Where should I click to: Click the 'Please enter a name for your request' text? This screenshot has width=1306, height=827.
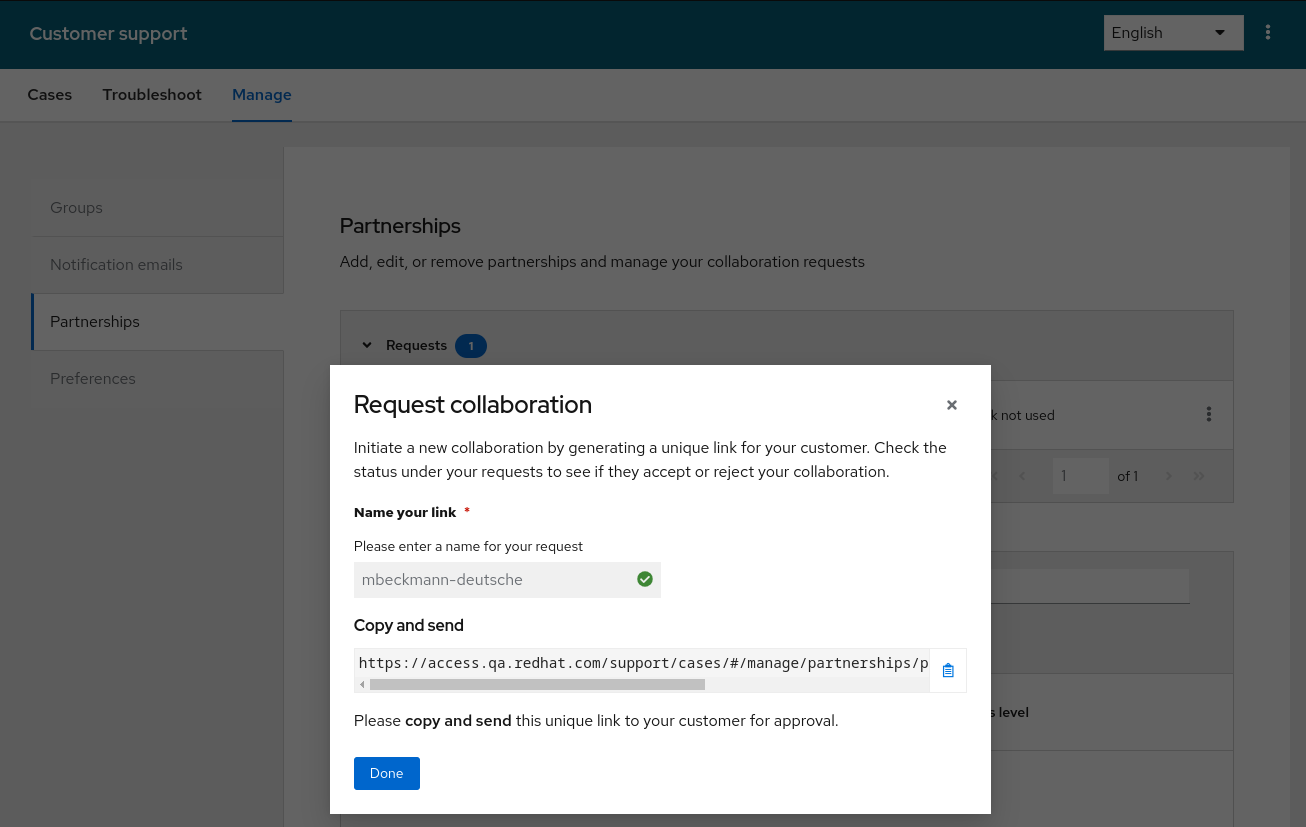pyautogui.click(x=468, y=546)
